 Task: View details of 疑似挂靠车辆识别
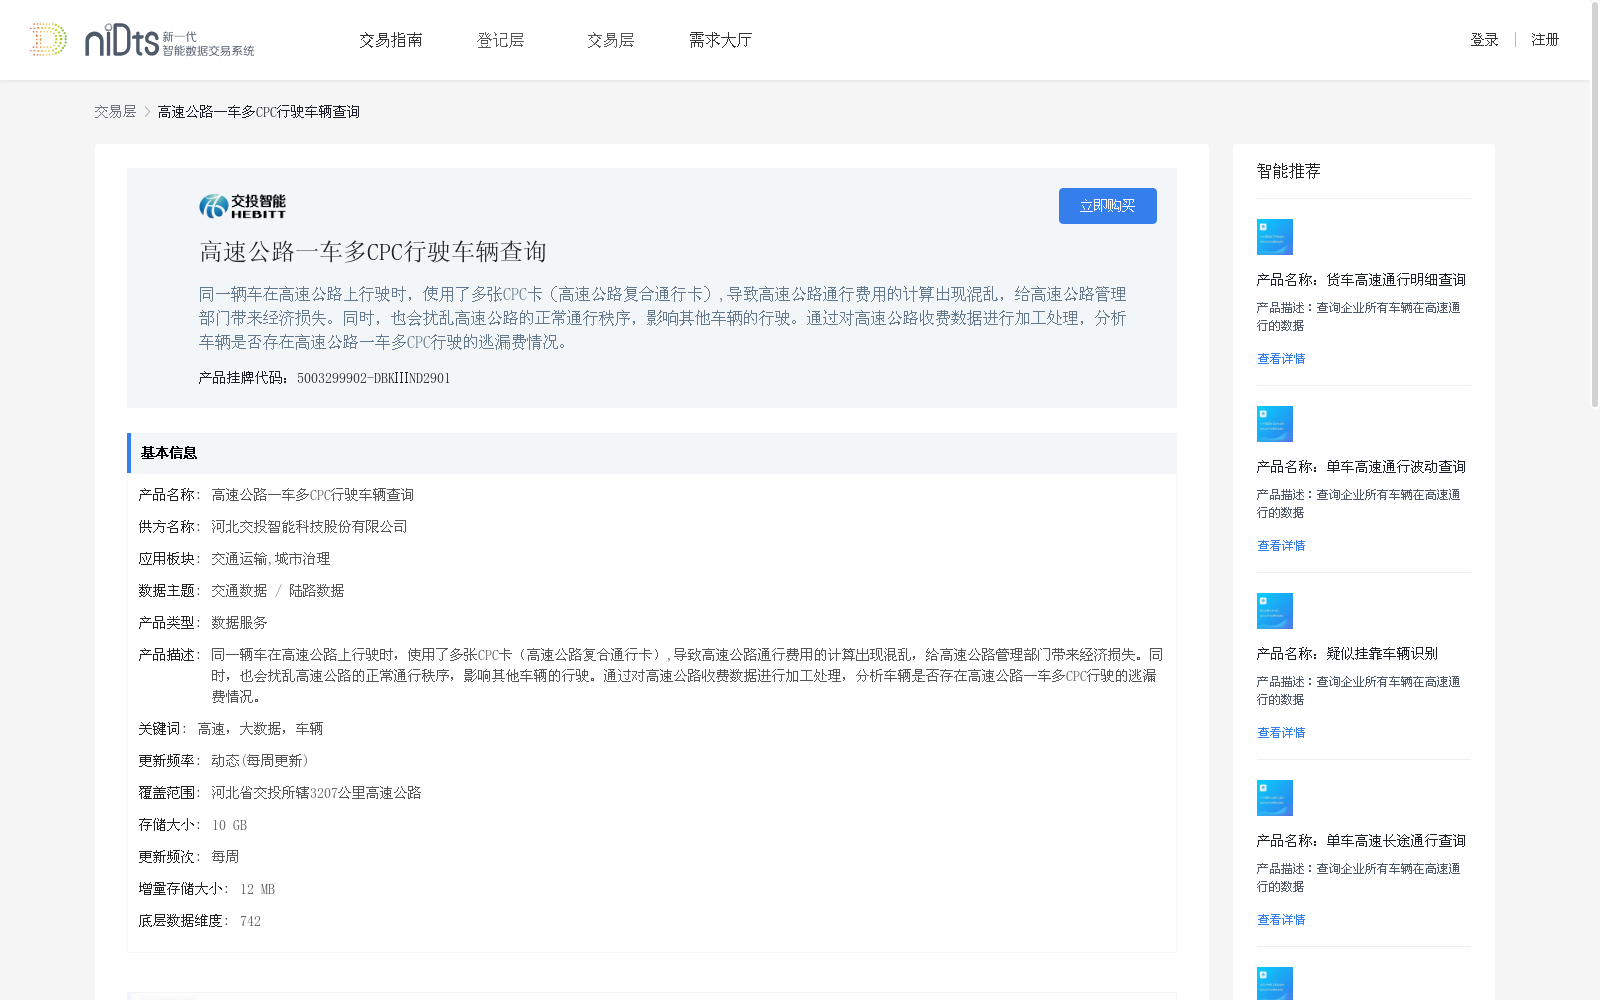click(x=1281, y=733)
